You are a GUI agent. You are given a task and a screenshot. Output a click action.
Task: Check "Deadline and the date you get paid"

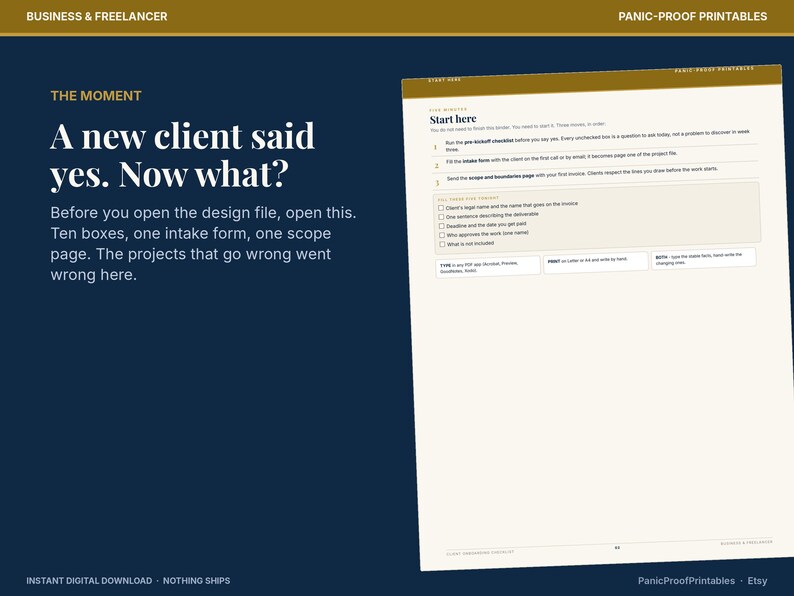pos(442,226)
